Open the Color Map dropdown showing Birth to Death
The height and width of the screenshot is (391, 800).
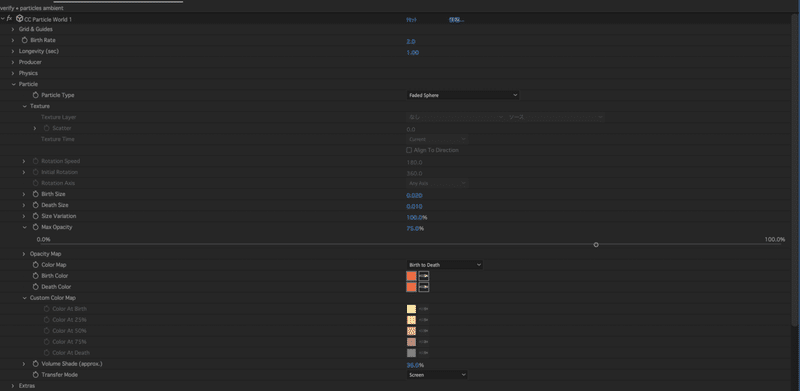click(x=444, y=265)
